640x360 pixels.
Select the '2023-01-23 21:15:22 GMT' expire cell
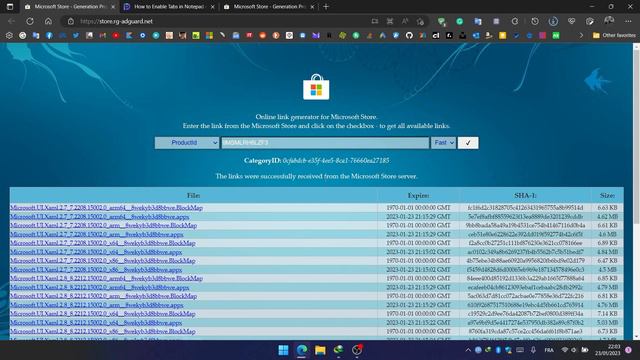pyautogui.click(x=418, y=322)
